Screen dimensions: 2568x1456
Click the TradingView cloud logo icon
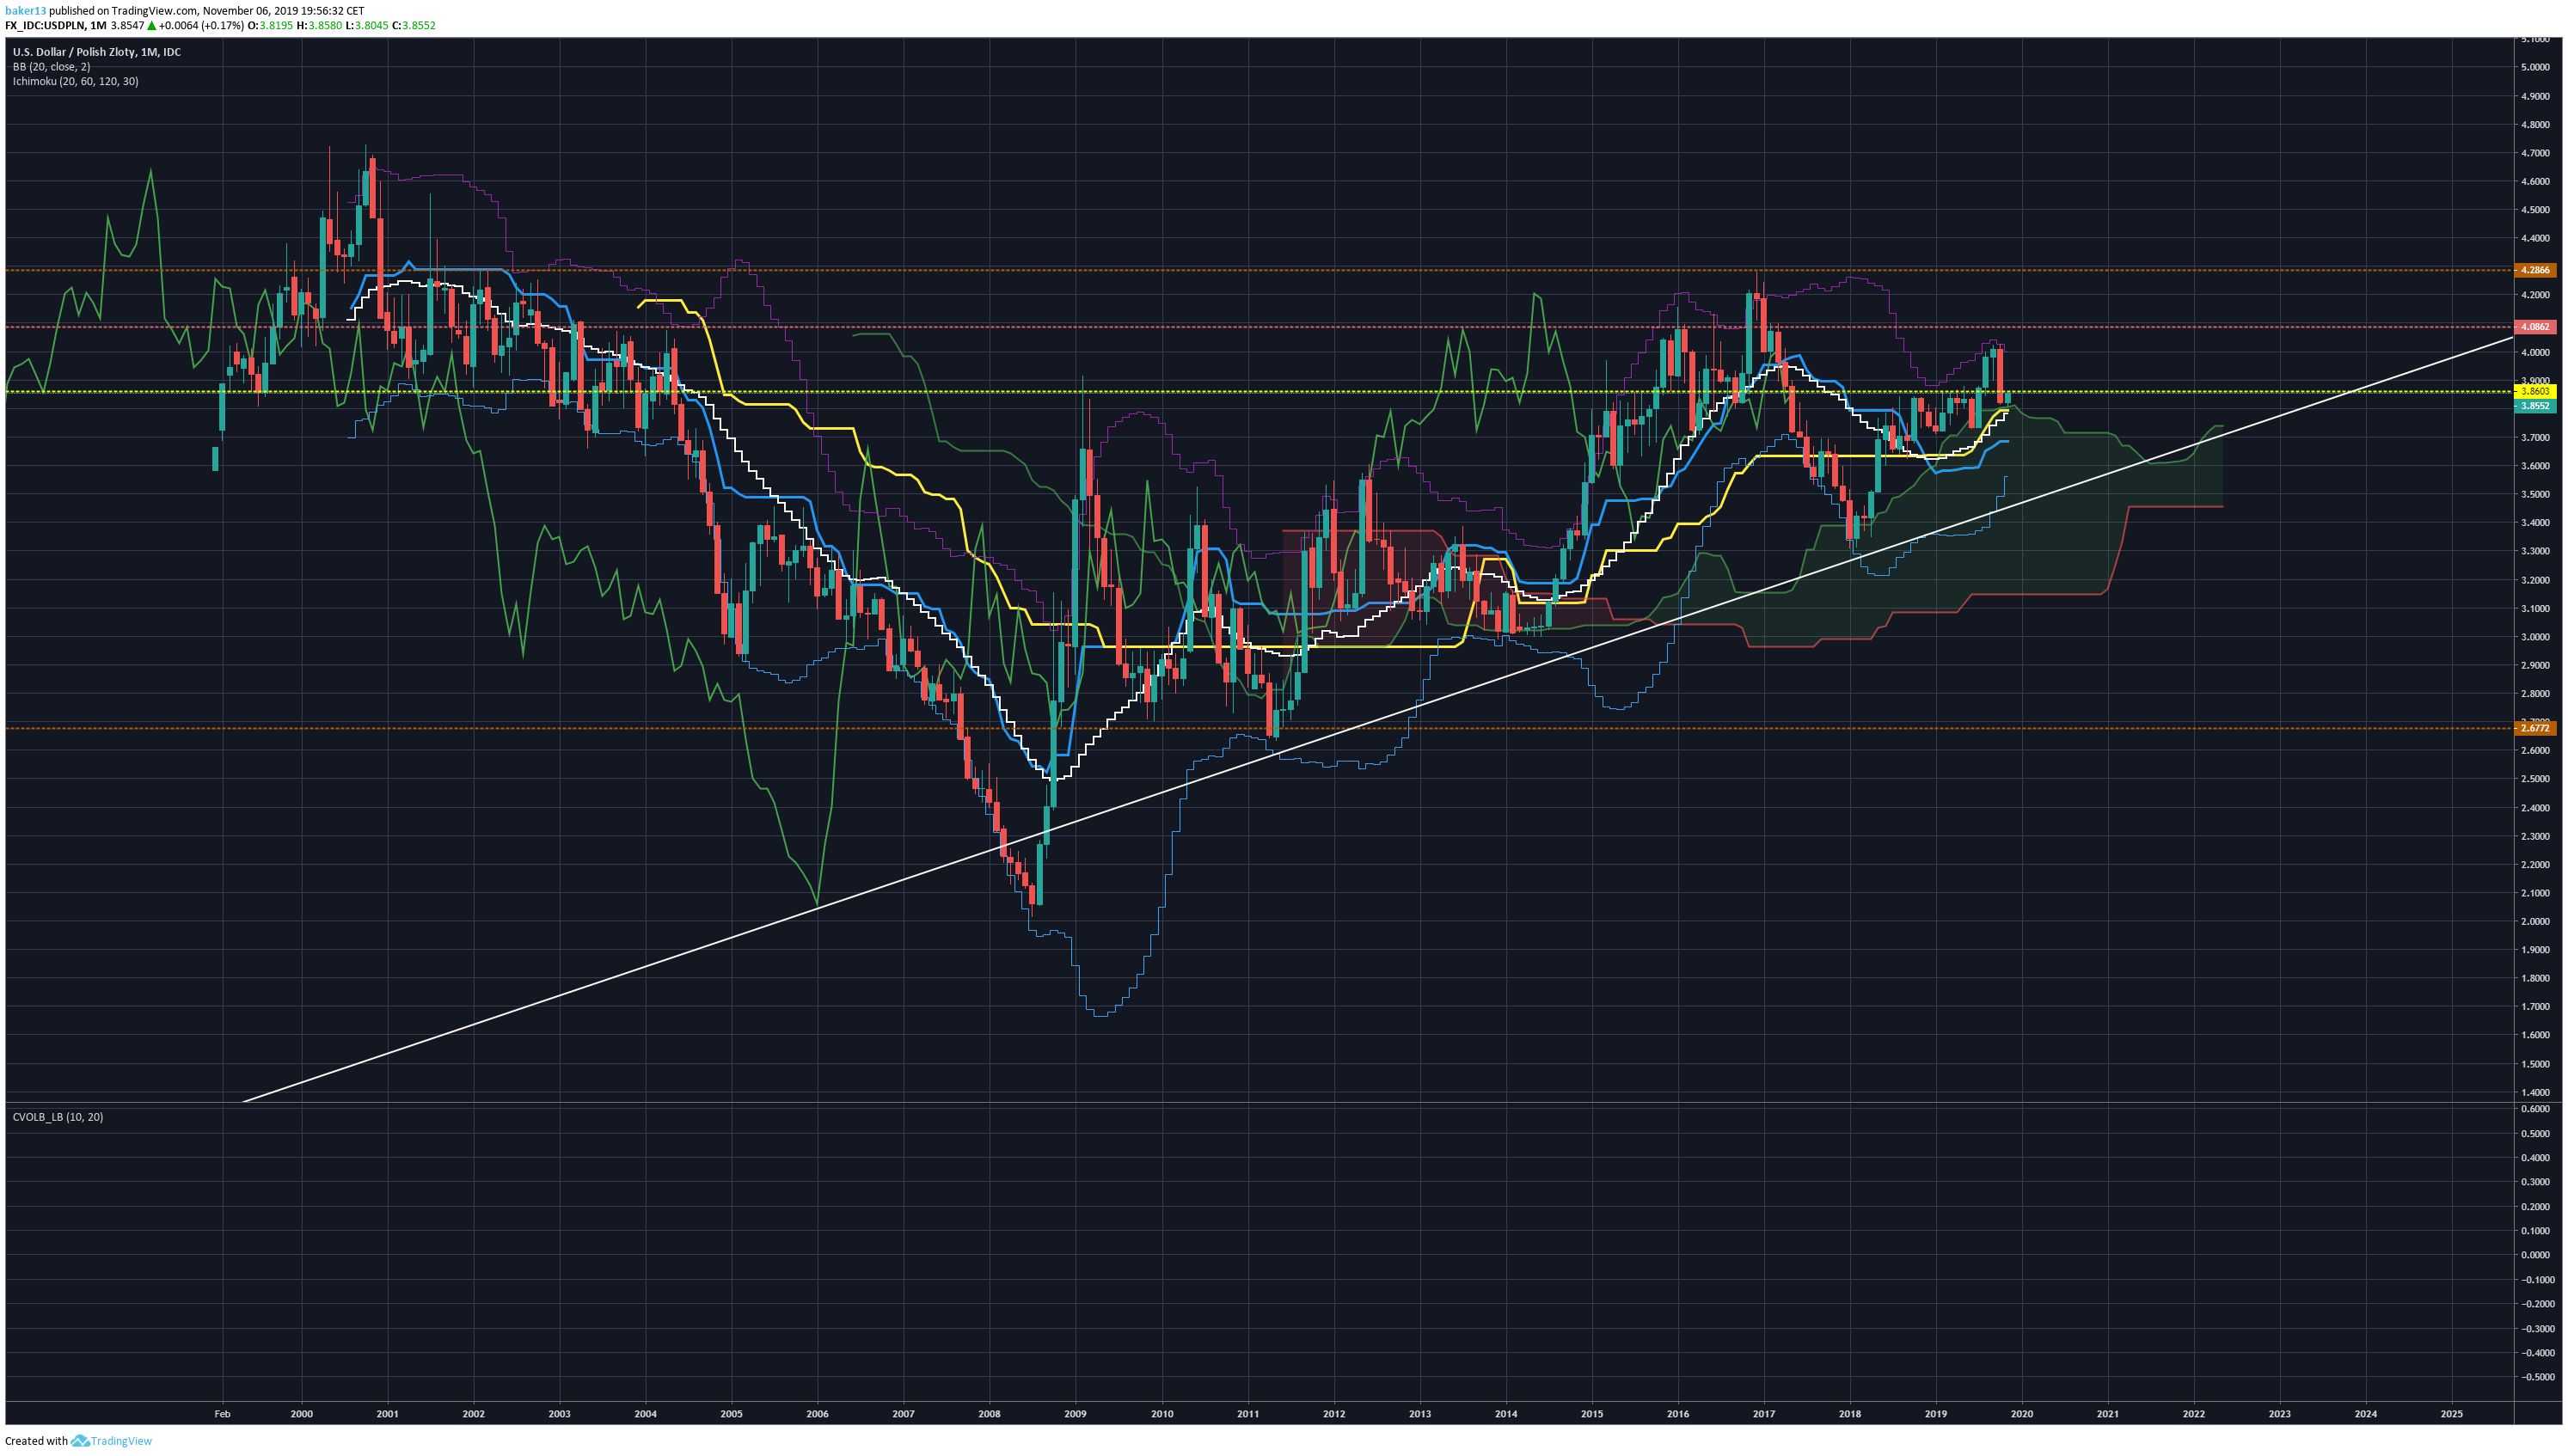click(x=80, y=1441)
